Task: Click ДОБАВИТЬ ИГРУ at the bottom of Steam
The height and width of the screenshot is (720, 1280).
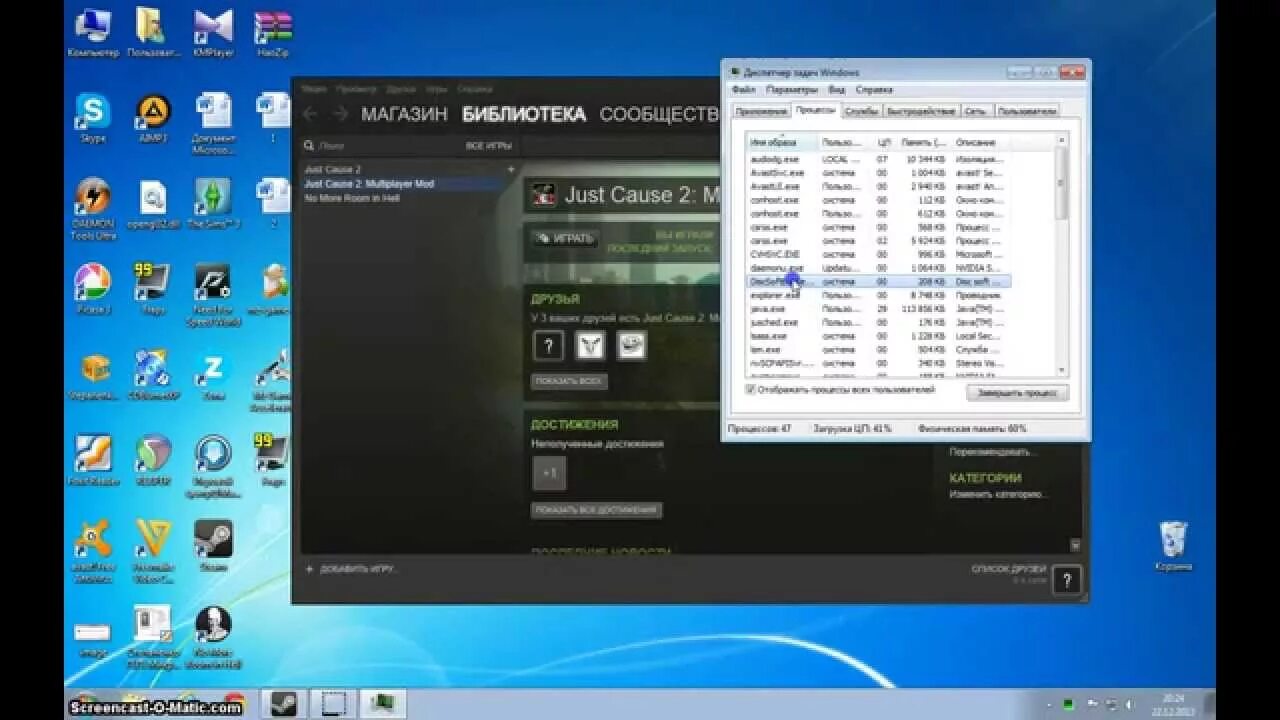Action: 350,569
